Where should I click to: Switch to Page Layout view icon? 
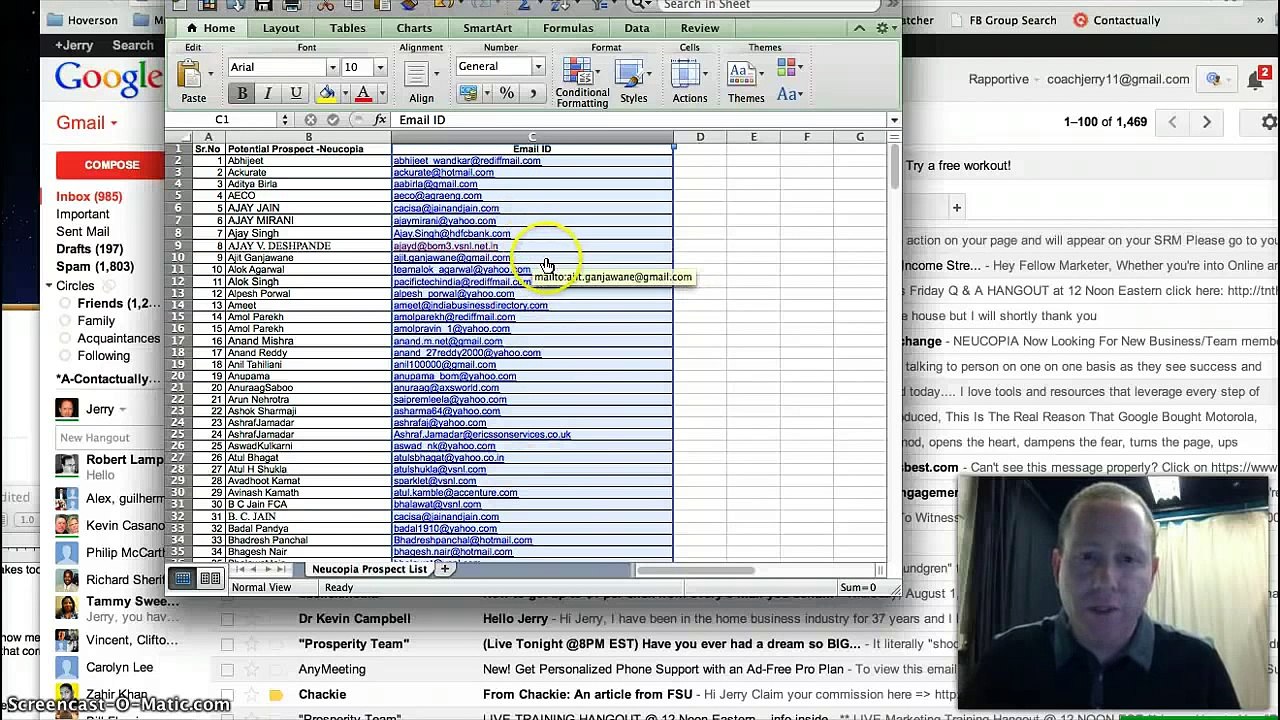coord(210,578)
